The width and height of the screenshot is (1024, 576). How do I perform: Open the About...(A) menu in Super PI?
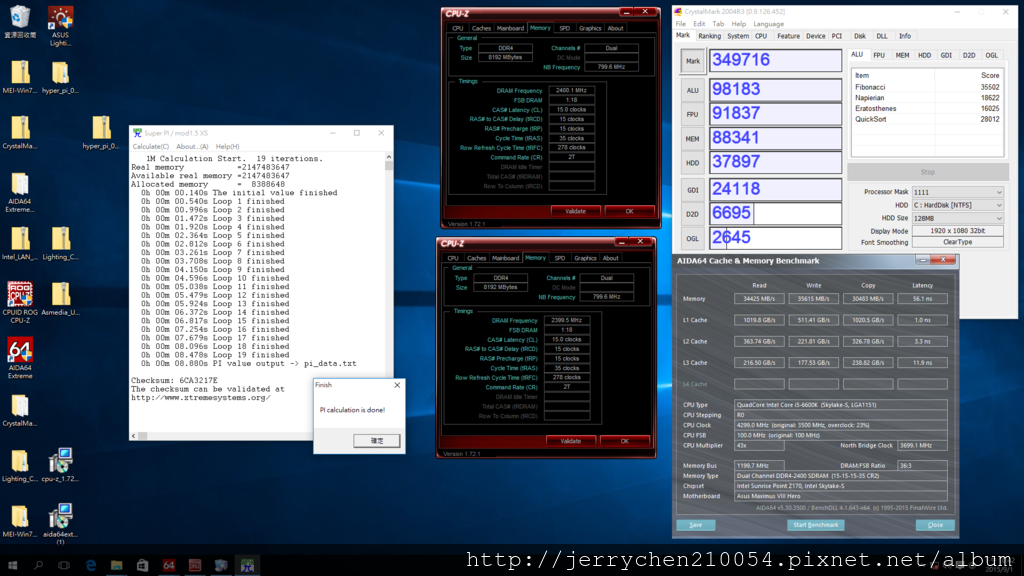tap(192, 147)
